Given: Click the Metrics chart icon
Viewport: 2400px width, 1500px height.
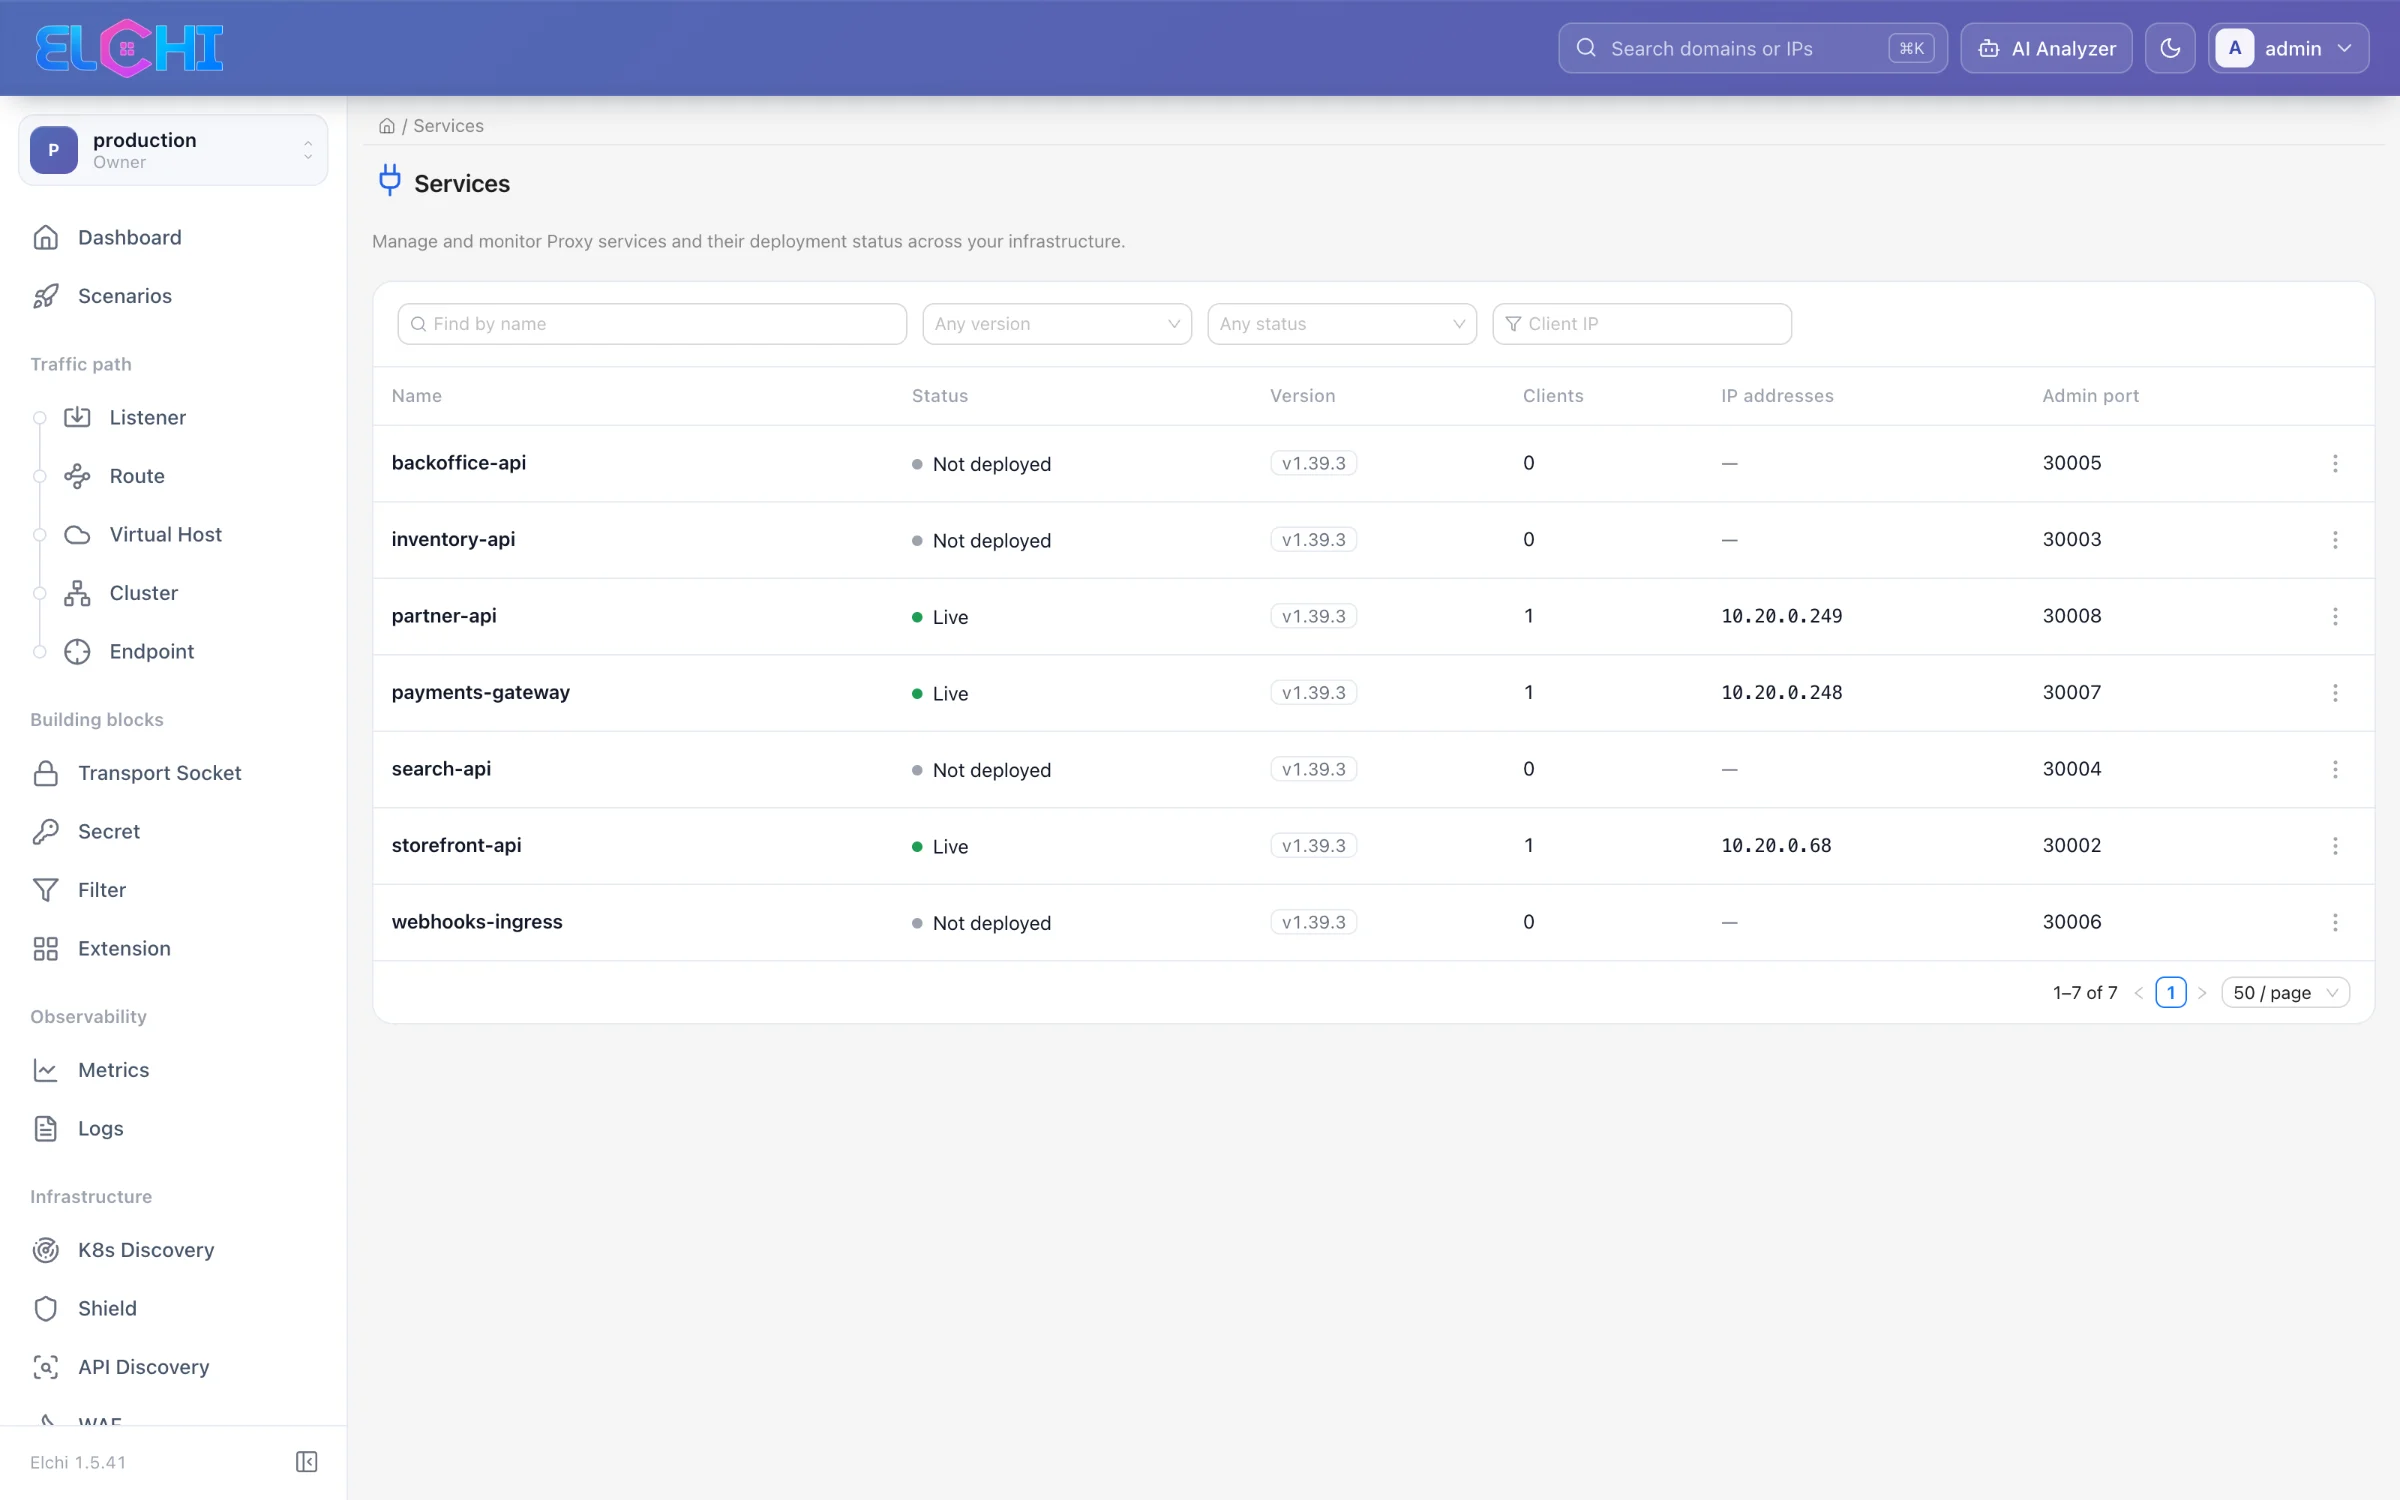Looking at the screenshot, I should pyautogui.click(x=45, y=1070).
